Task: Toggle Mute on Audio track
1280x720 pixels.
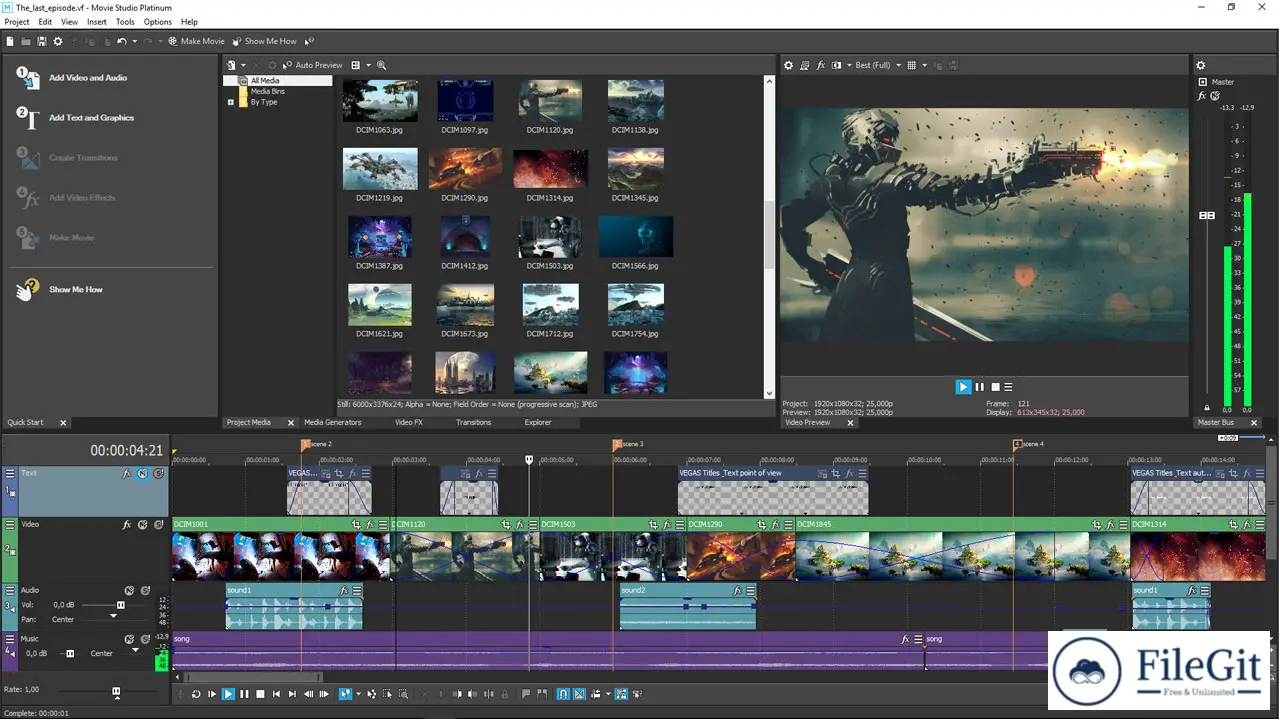Action: pyautogui.click(x=129, y=590)
